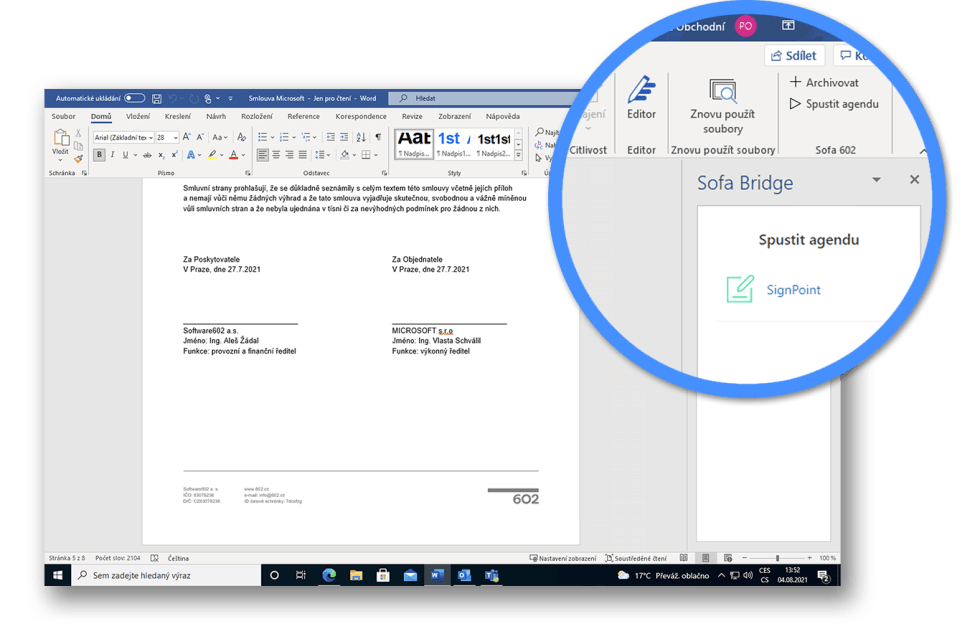Click the Text Effects blue A icon
The width and height of the screenshot is (980, 629).
[191, 154]
